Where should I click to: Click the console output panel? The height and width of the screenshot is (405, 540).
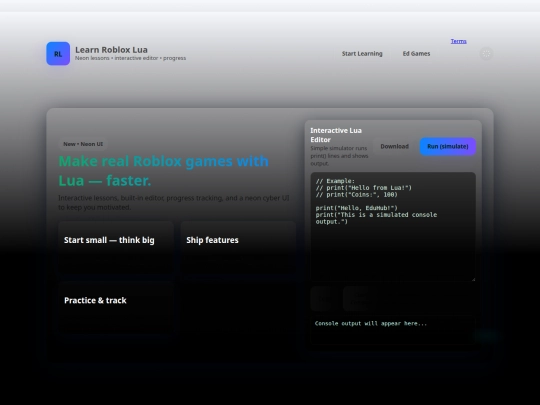coord(393,330)
